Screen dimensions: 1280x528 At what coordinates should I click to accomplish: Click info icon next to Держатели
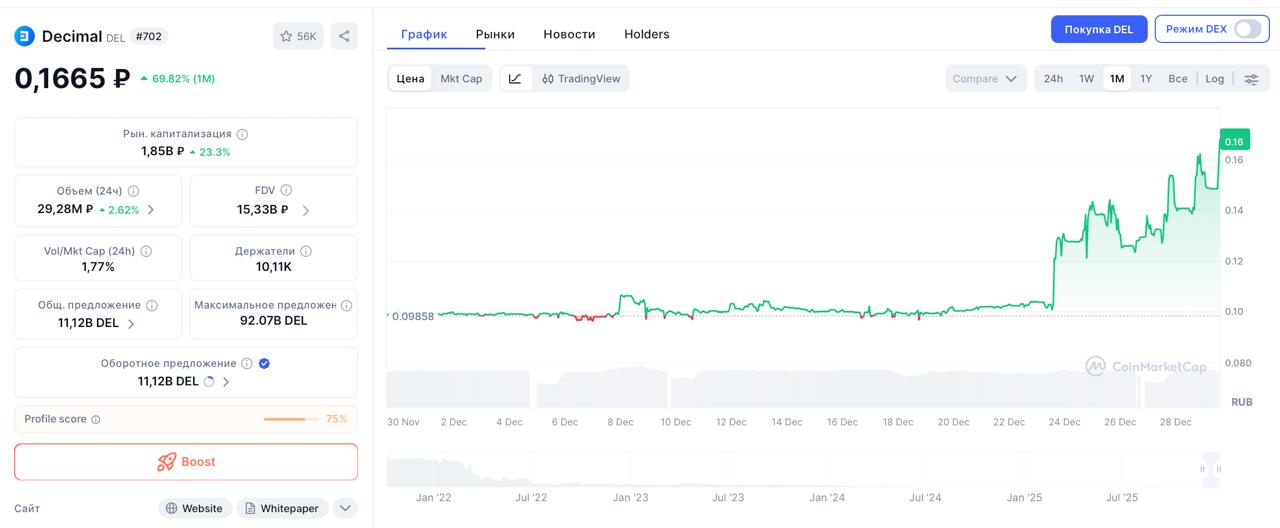306,251
